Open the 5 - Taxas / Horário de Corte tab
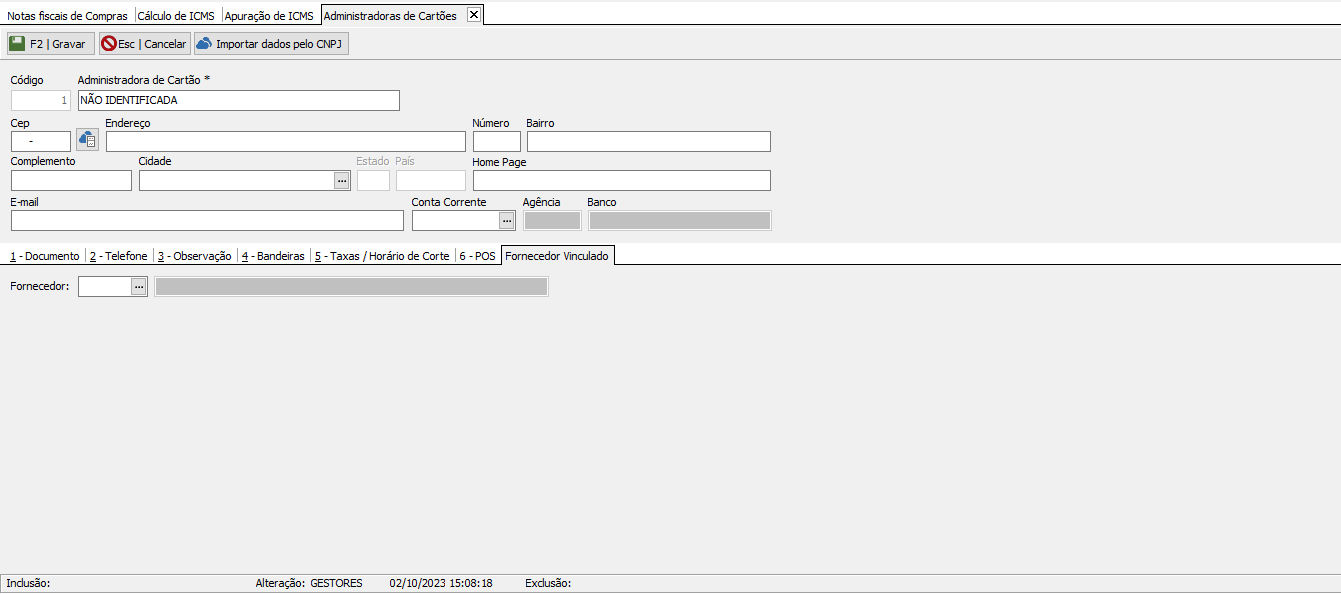Screen dimensions: 1341x594 click(382, 256)
